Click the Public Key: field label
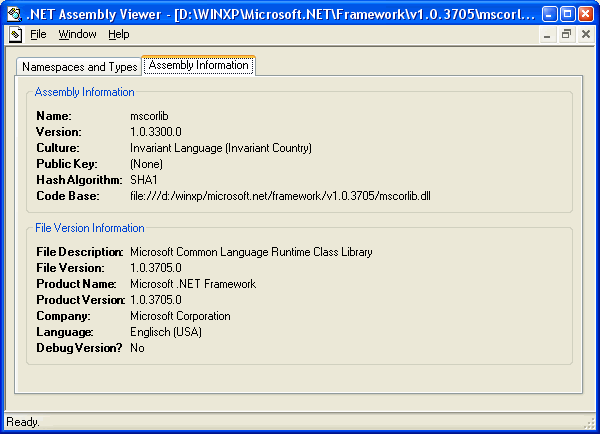The image size is (600, 434). [67, 164]
